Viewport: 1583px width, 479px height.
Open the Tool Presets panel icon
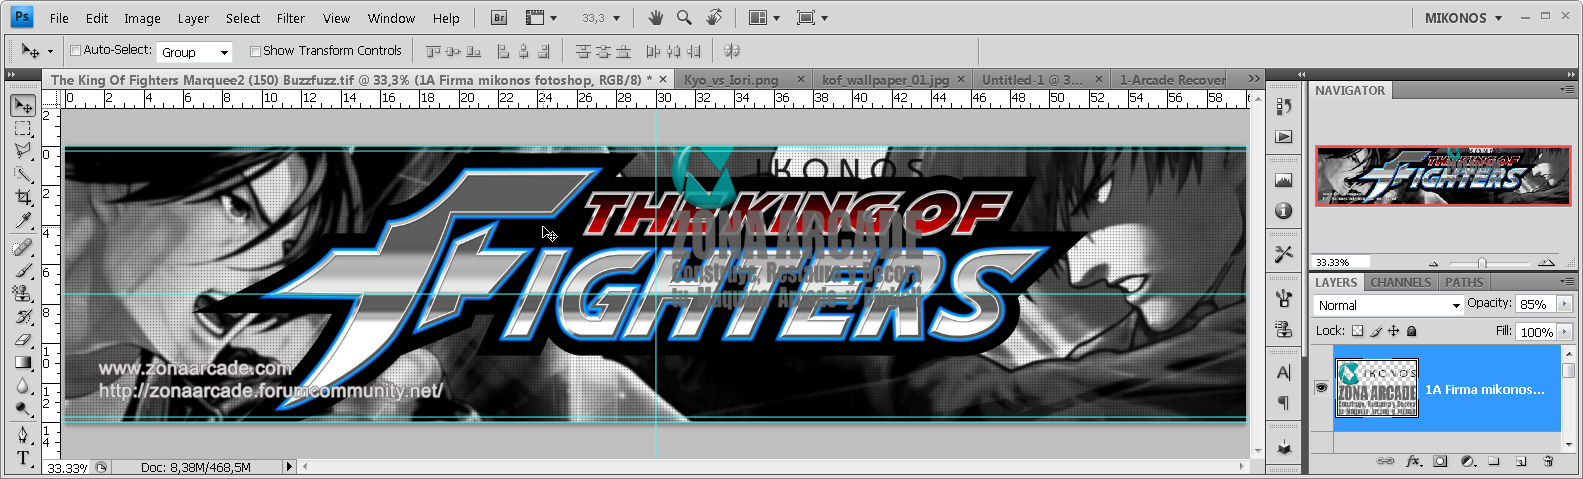pos(1284,255)
